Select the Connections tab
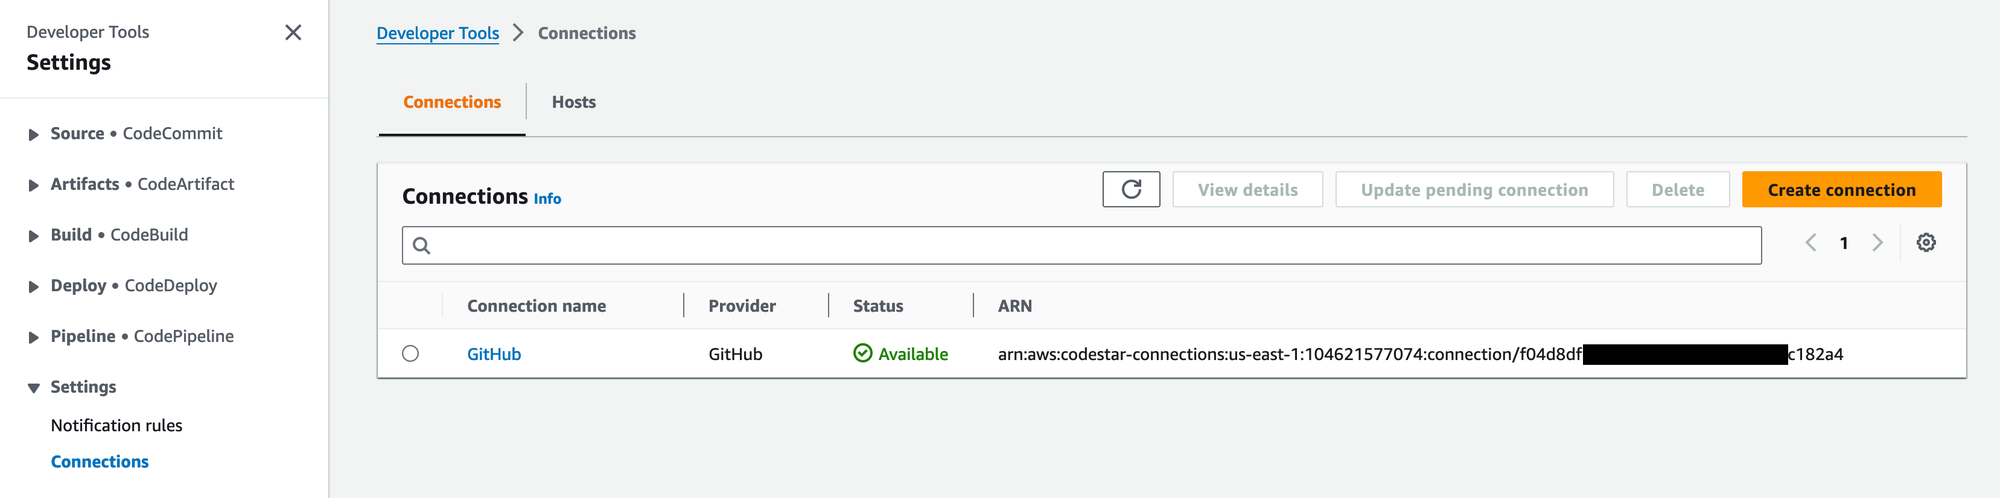The image size is (2000, 498). (452, 102)
